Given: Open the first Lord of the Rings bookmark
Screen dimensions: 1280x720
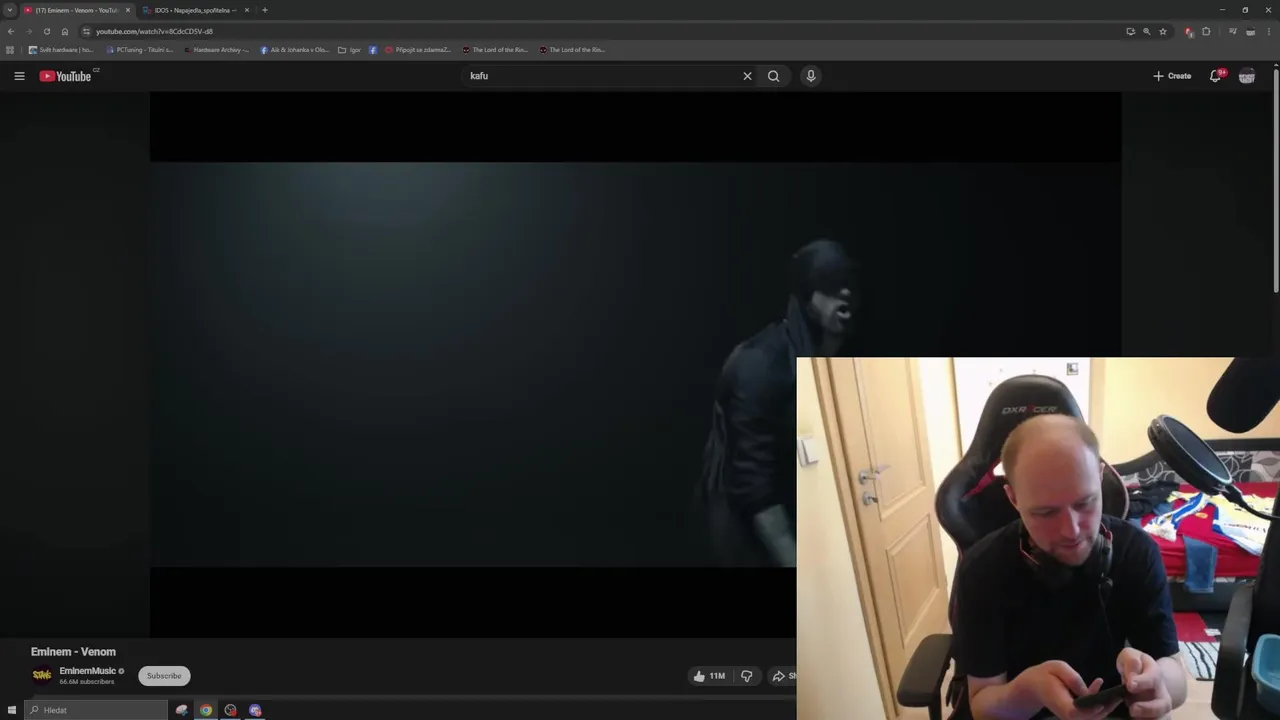Looking at the screenshot, I should click(x=494, y=50).
